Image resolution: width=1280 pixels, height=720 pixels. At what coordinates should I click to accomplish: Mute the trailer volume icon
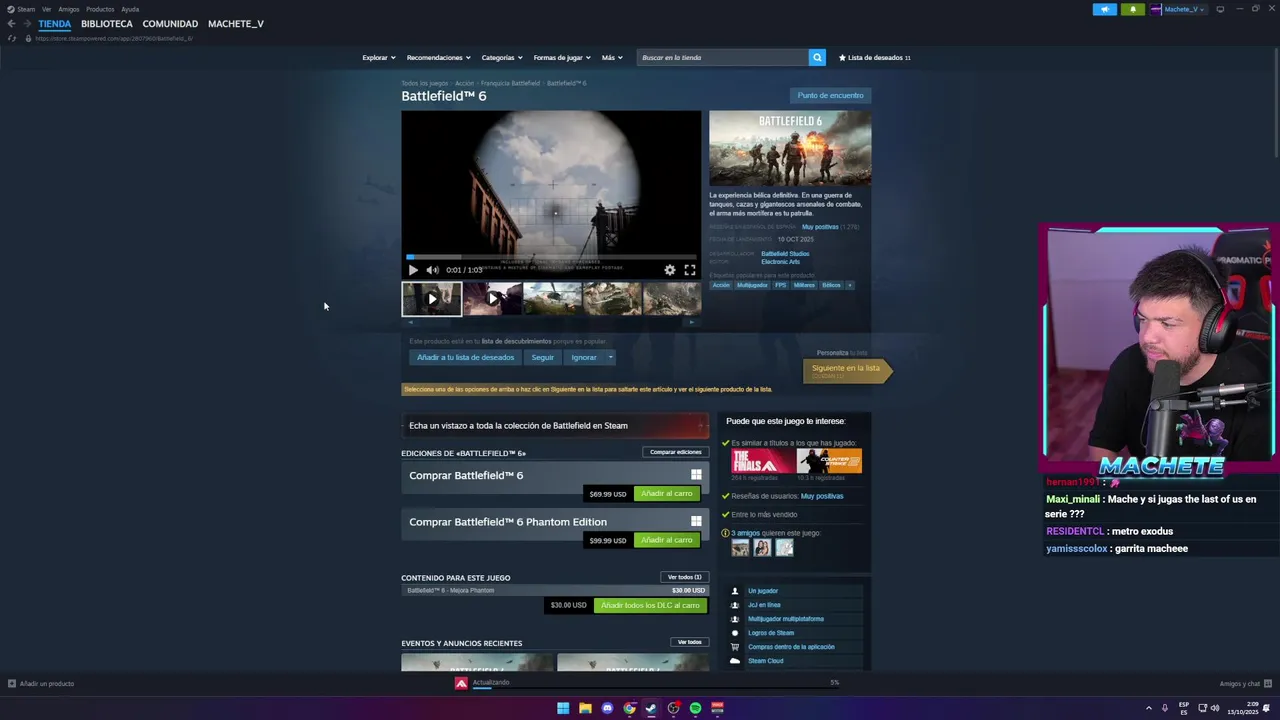432,270
